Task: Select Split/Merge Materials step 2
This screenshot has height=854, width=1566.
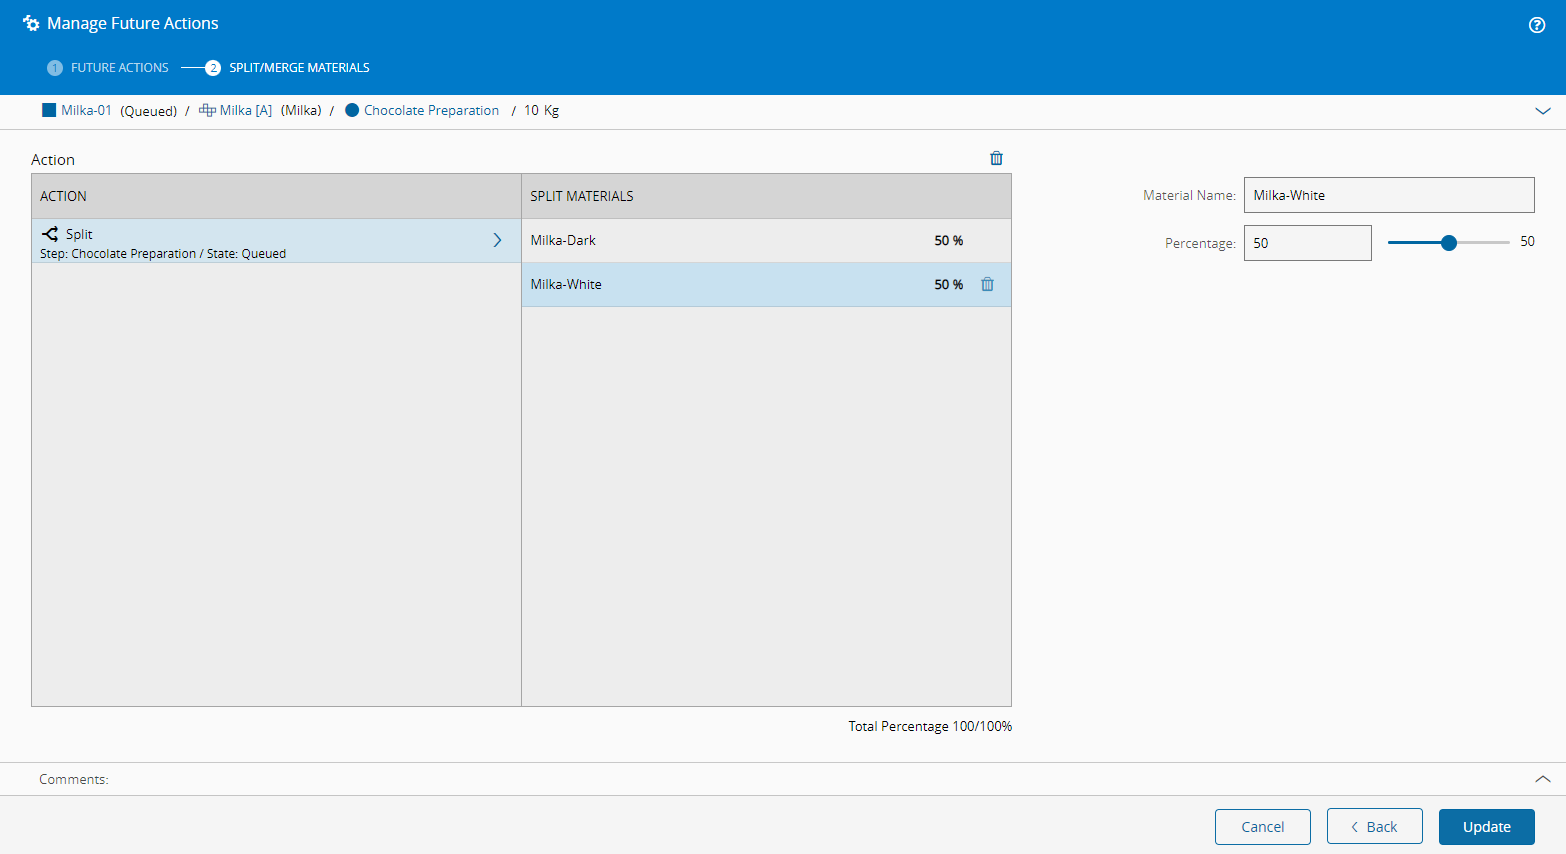Action: tap(213, 68)
